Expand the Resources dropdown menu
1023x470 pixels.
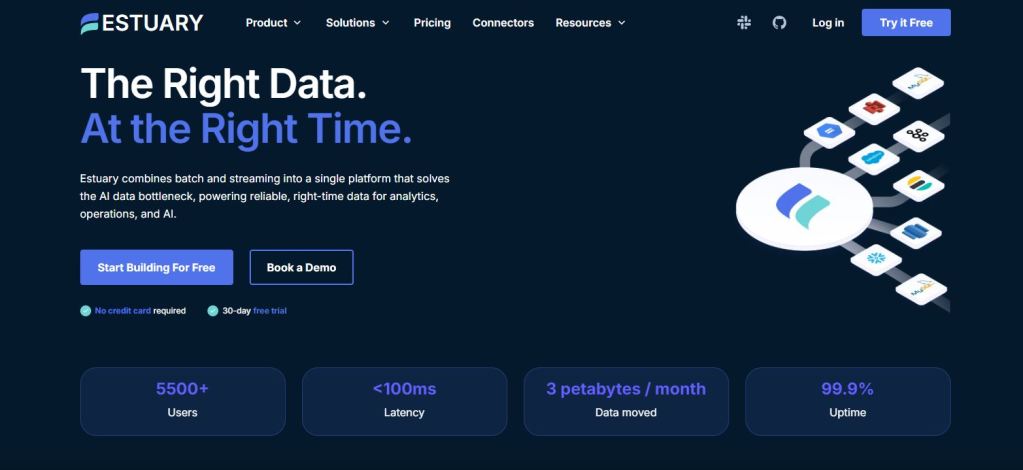coord(590,23)
